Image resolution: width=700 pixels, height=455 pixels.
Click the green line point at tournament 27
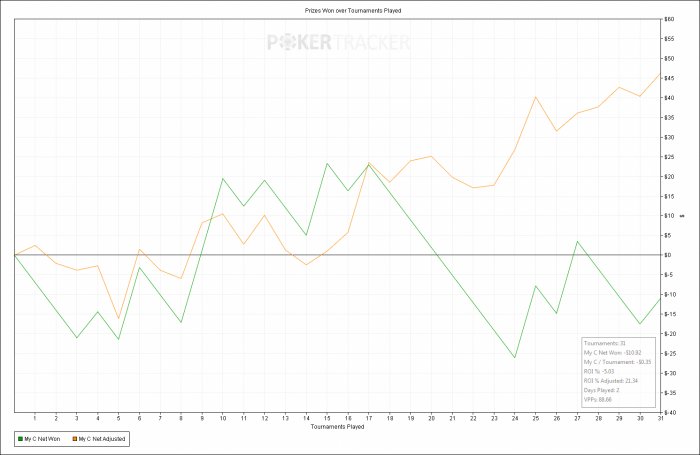[x=577, y=241]
